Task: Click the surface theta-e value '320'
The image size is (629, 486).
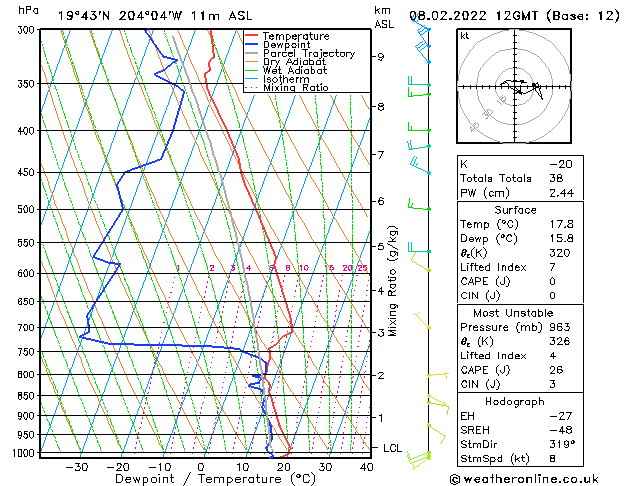Action: coord(560,253)
